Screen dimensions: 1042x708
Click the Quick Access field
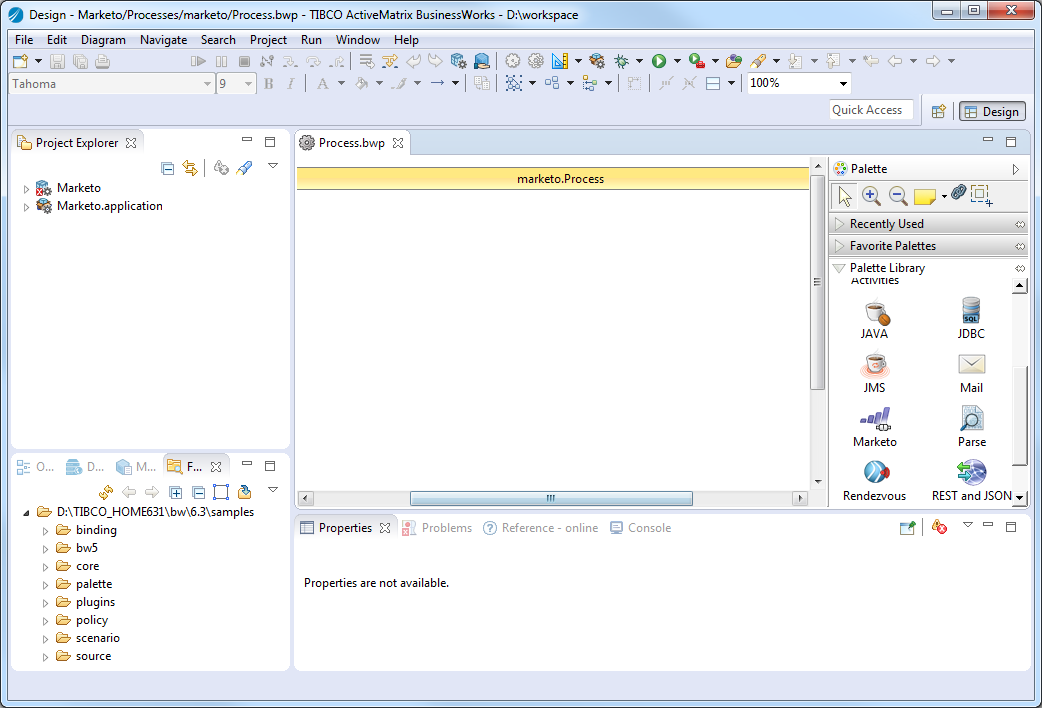click(870, 110)
